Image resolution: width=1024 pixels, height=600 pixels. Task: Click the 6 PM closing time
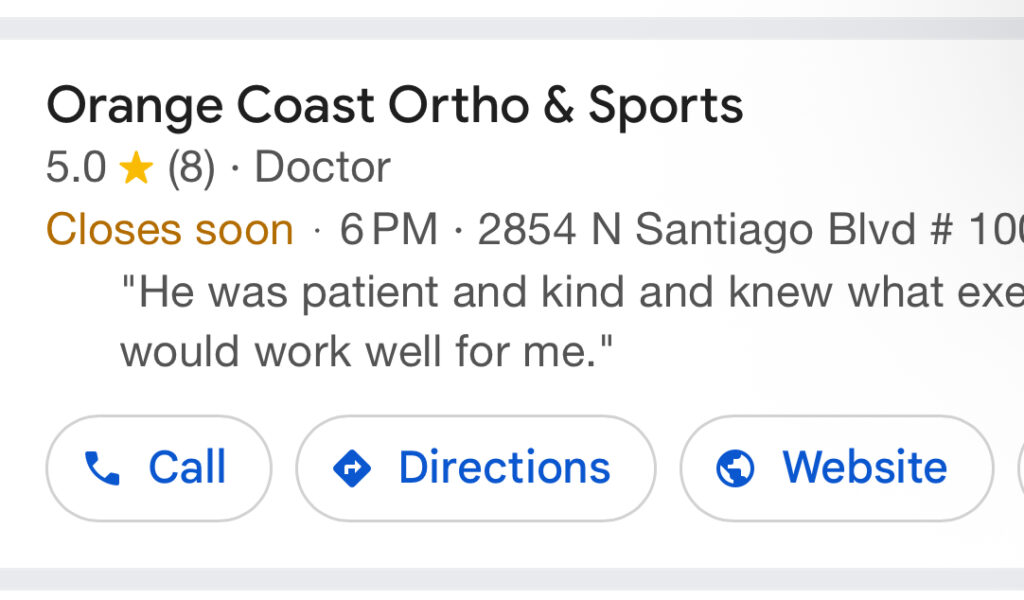[x=389, y=230]
